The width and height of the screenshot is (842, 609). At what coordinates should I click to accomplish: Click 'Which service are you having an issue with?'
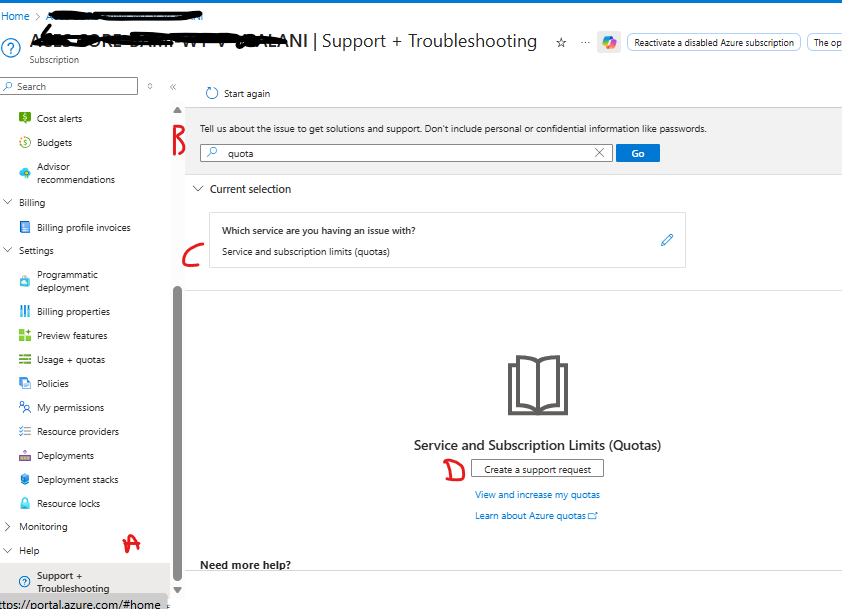coord(318,230)
